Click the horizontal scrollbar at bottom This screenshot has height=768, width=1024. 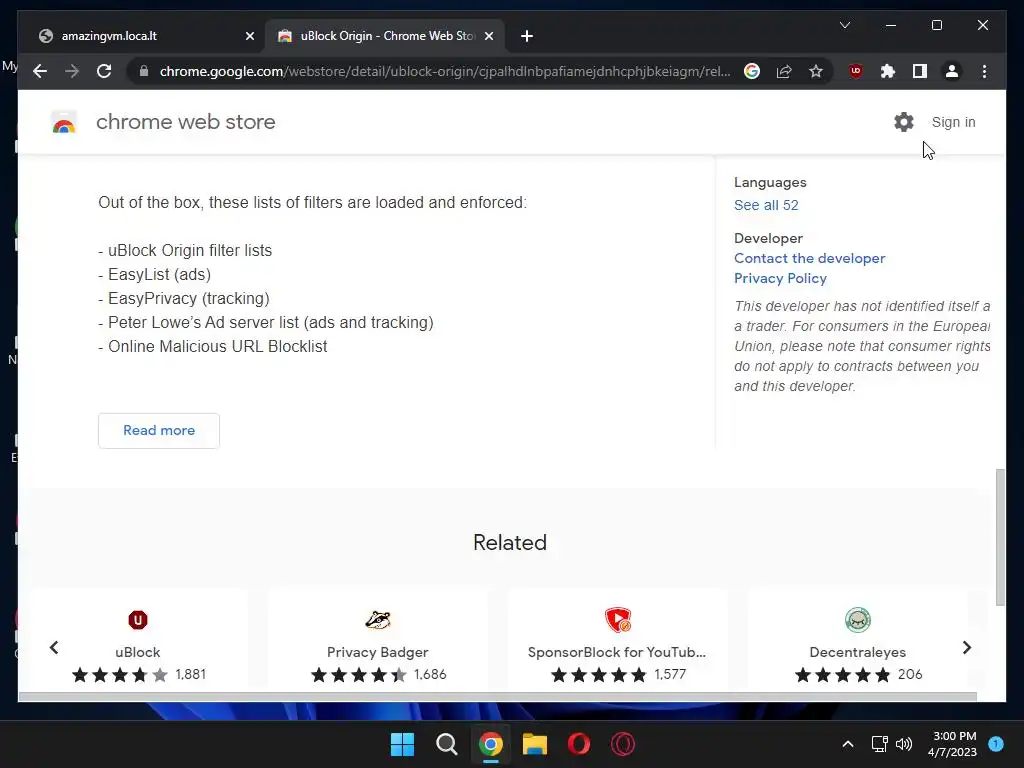click(x=498, y=697)
